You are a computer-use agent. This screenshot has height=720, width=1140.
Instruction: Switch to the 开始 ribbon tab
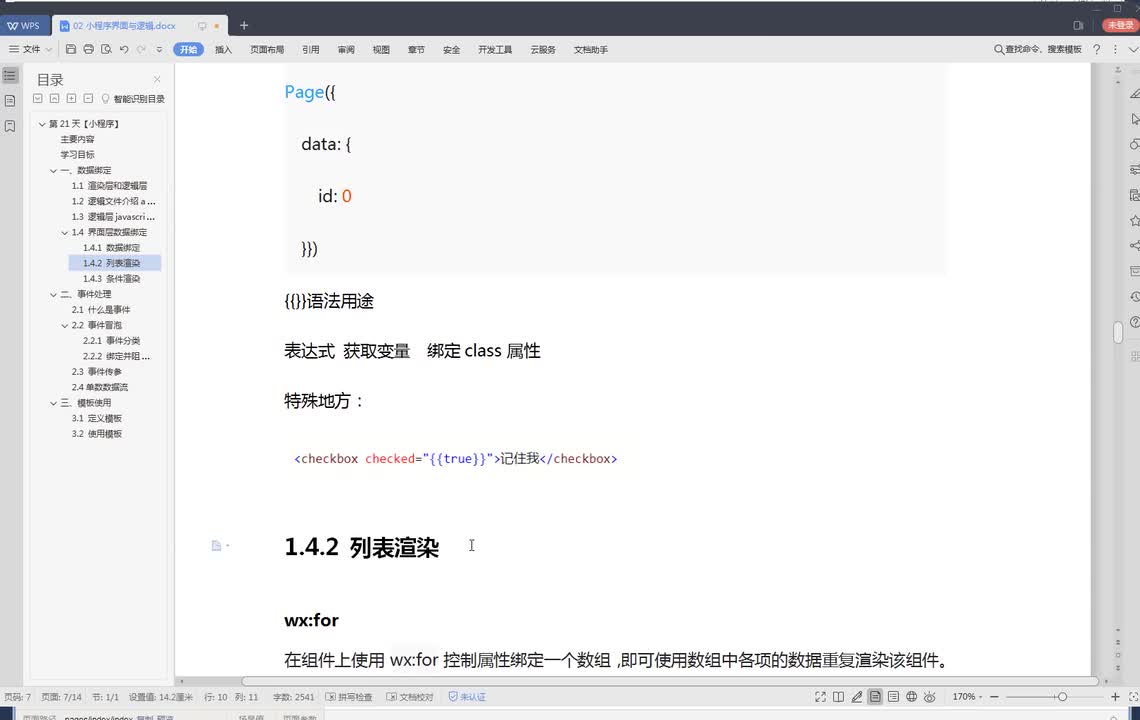188,49
